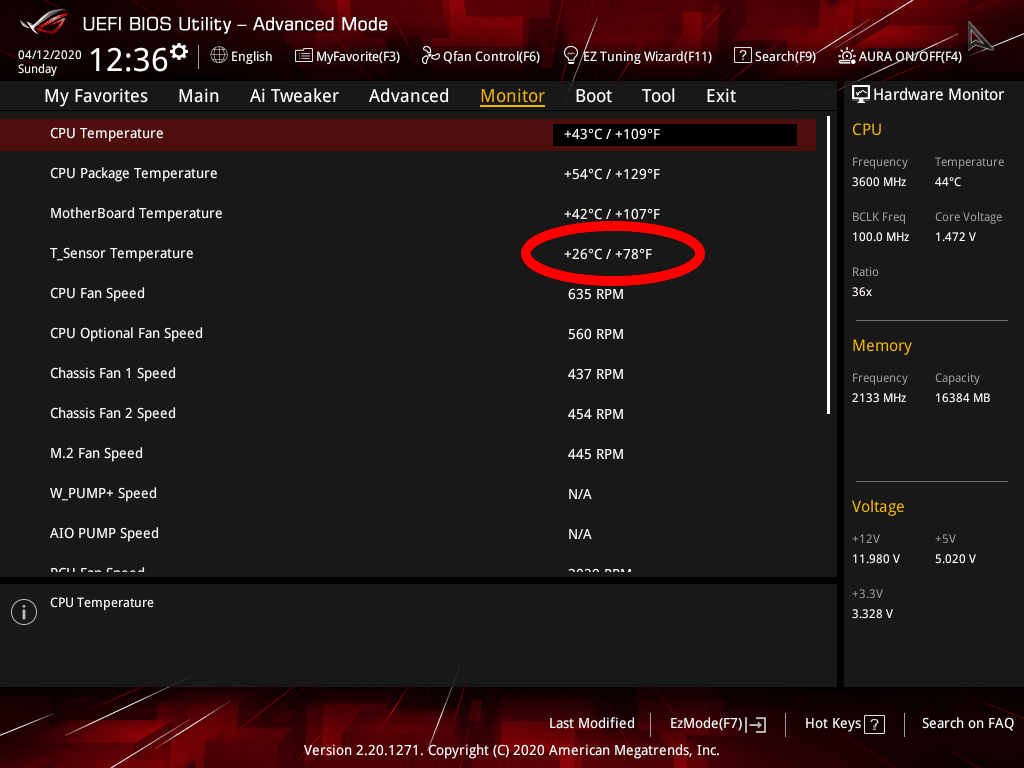1024x768 pixels.
Task: Click the 635 RPM value
Action: [596, 295]
